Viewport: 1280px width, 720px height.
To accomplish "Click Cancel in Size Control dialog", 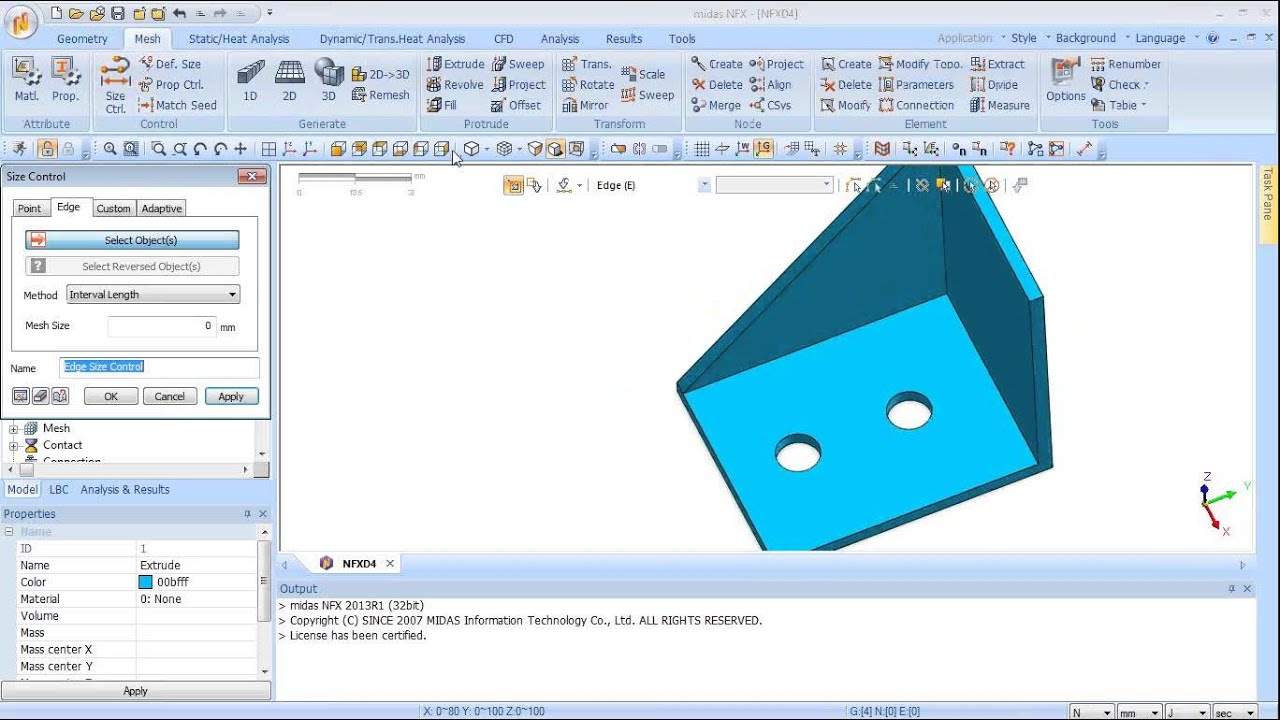I will [x=170, y=396].
